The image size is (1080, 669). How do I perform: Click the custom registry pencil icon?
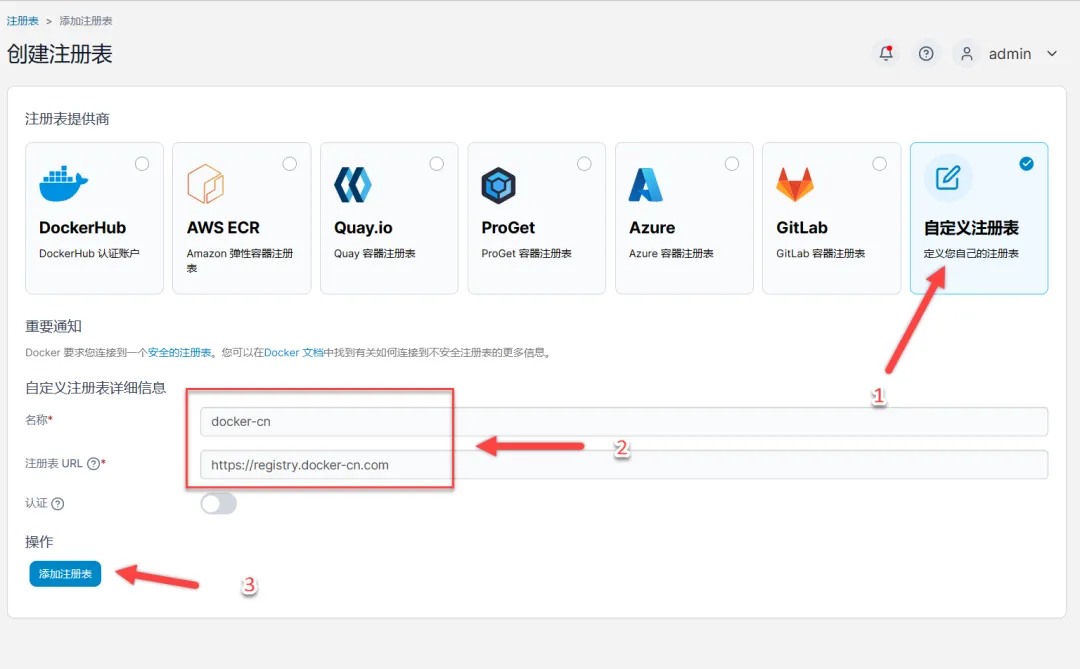click(947, 180)
